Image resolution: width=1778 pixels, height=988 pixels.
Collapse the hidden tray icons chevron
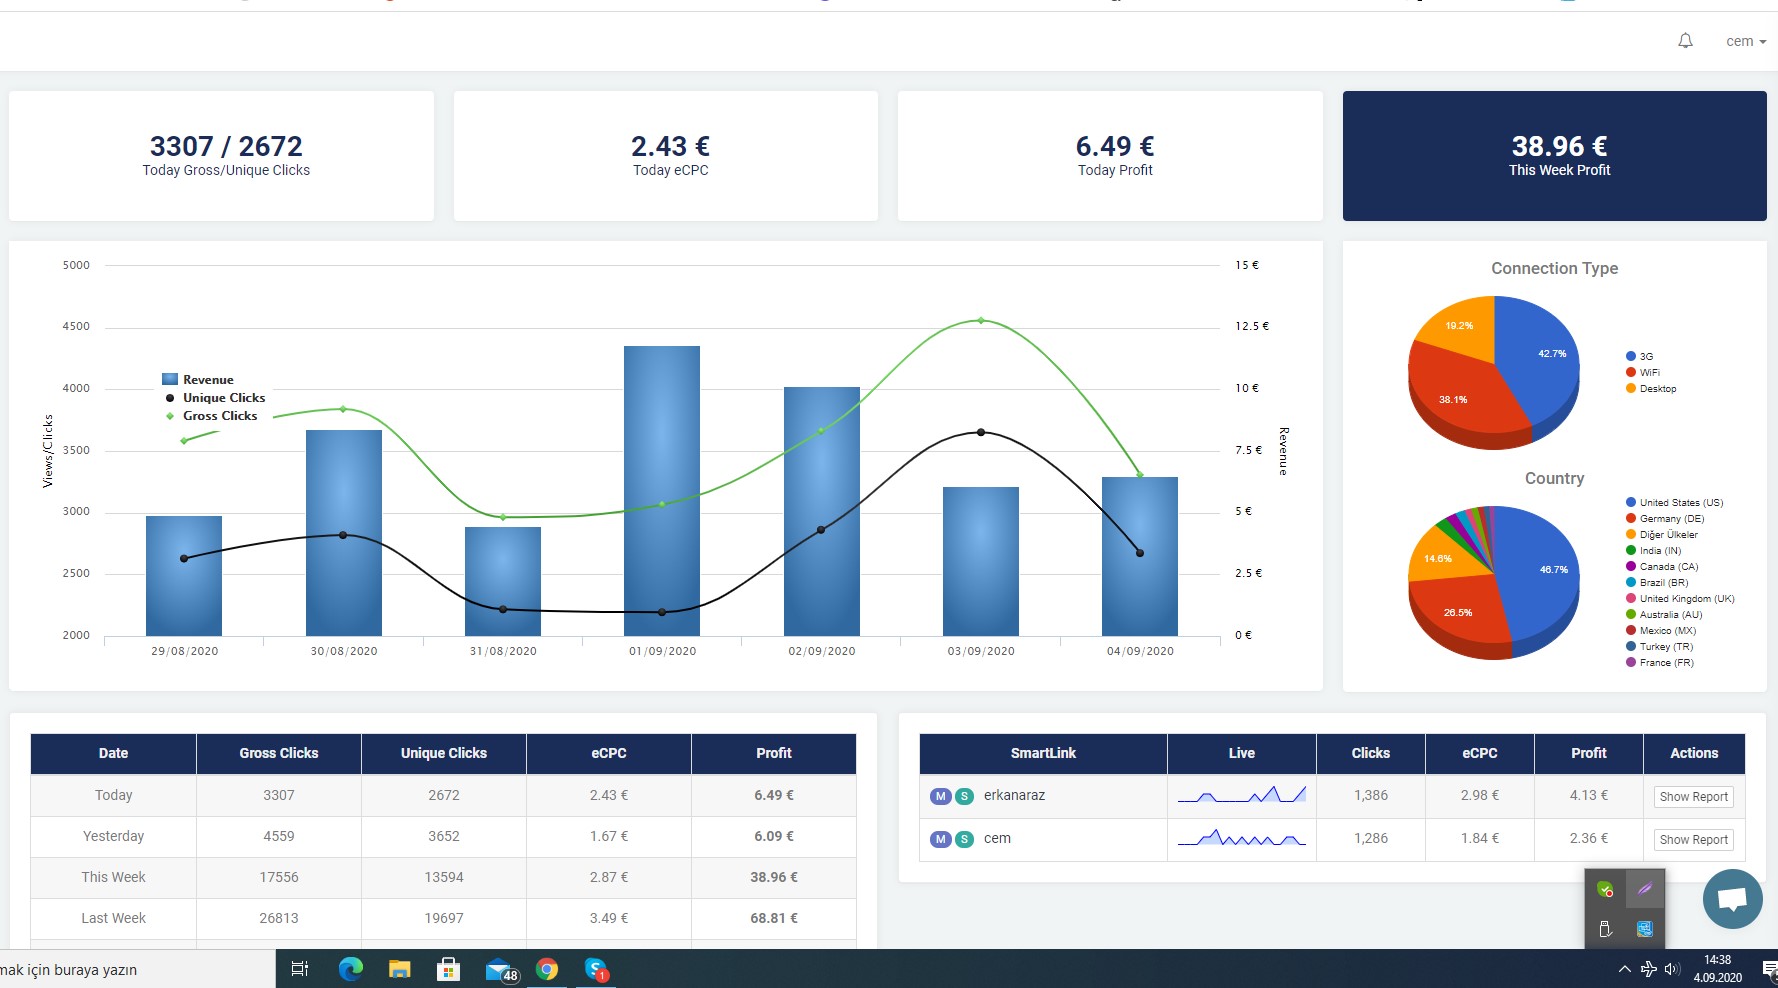(1624, 969)
